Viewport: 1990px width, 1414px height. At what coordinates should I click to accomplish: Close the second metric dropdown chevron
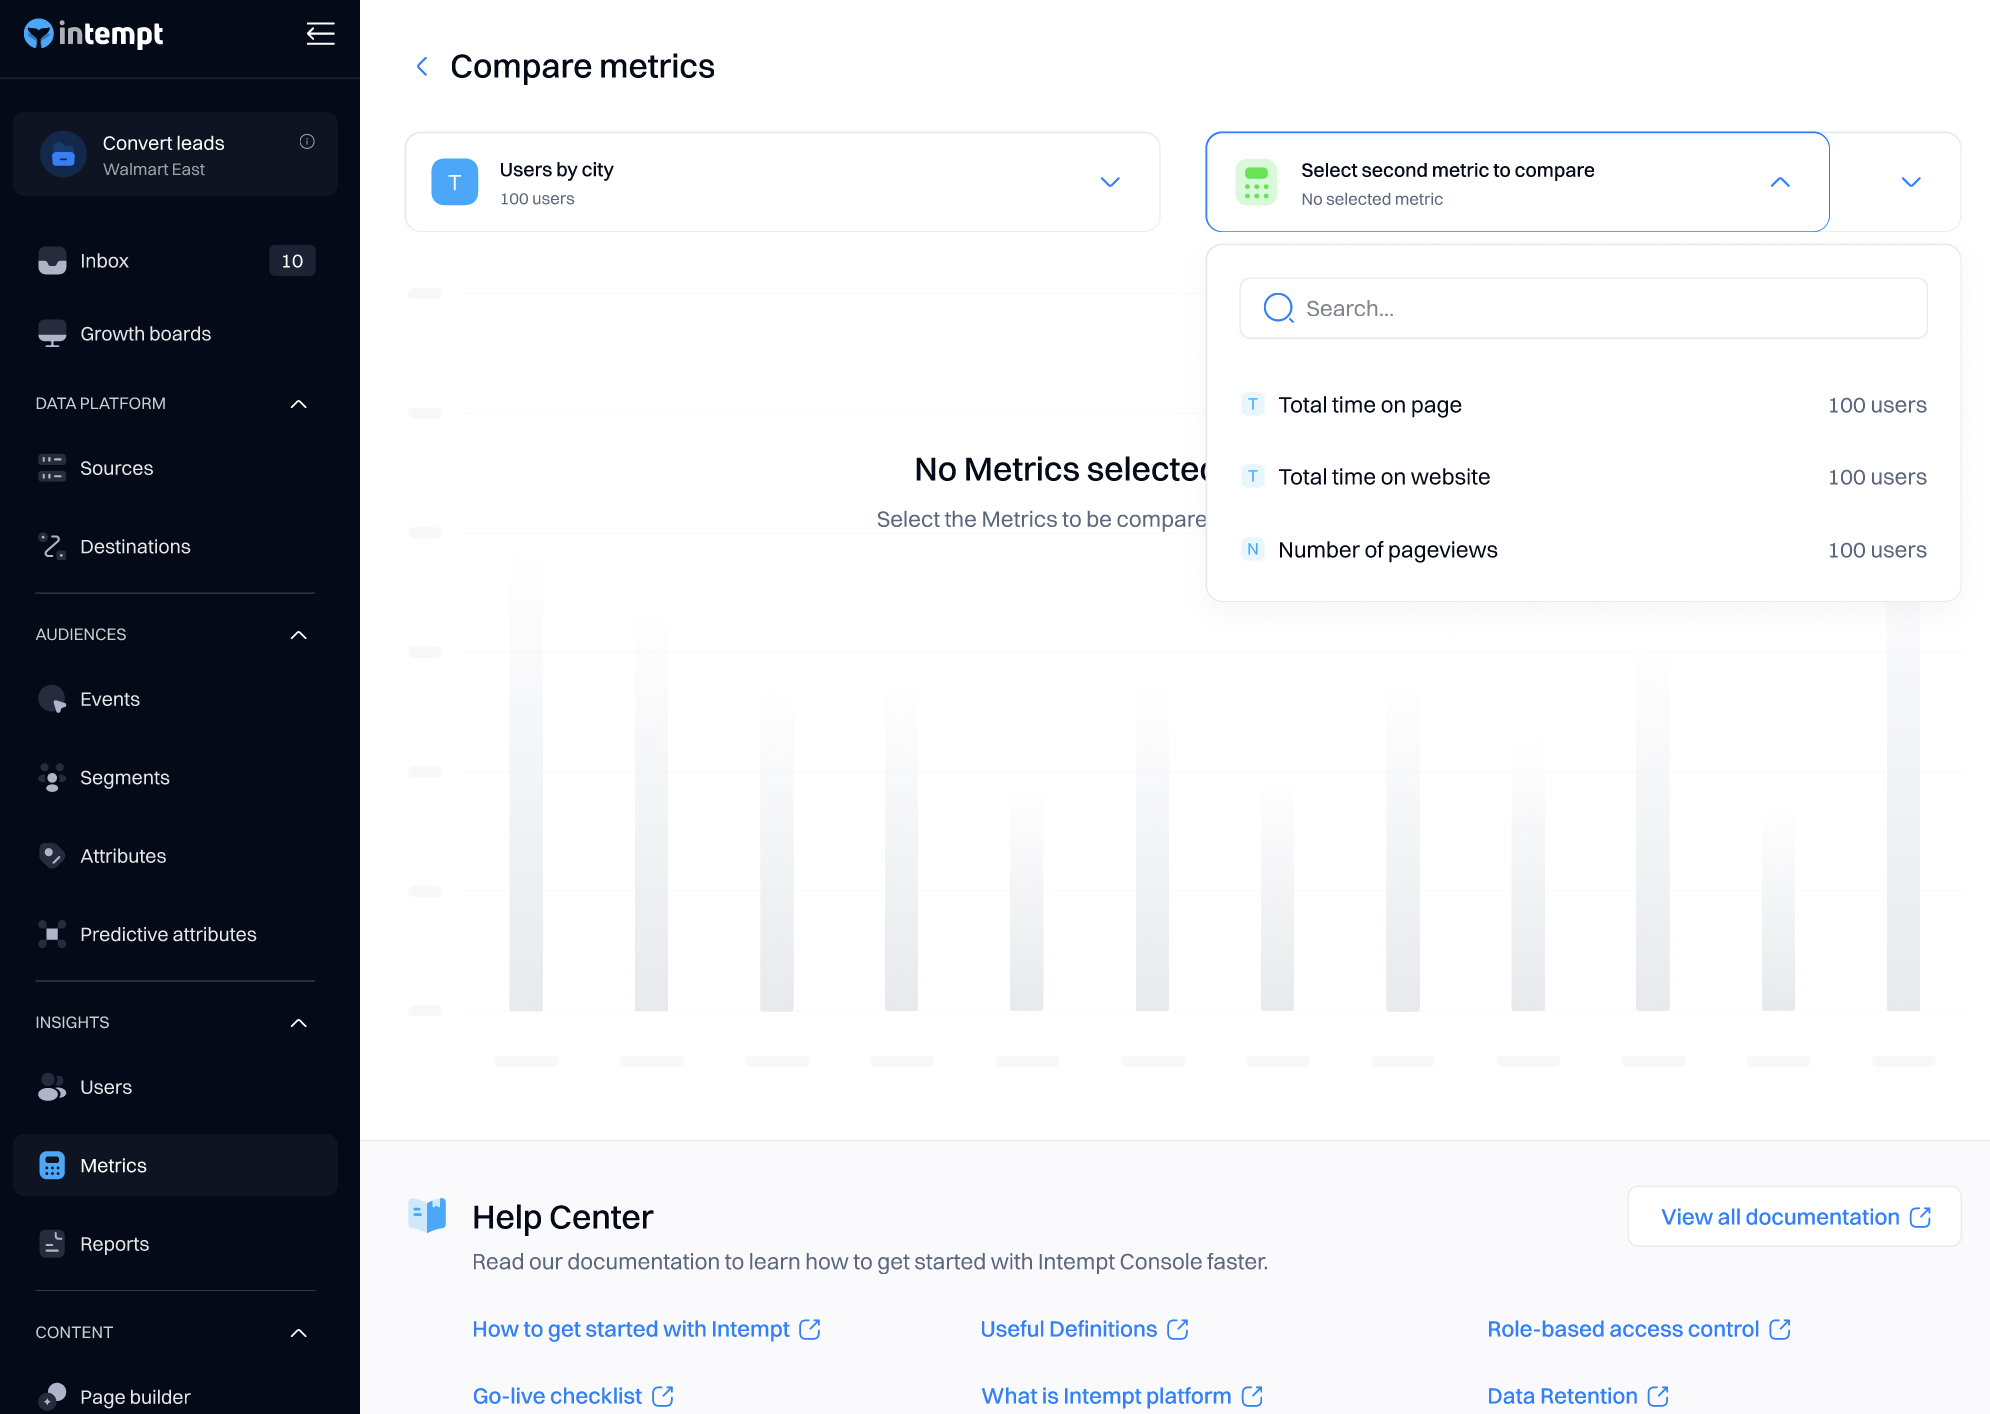(1779, 182)
